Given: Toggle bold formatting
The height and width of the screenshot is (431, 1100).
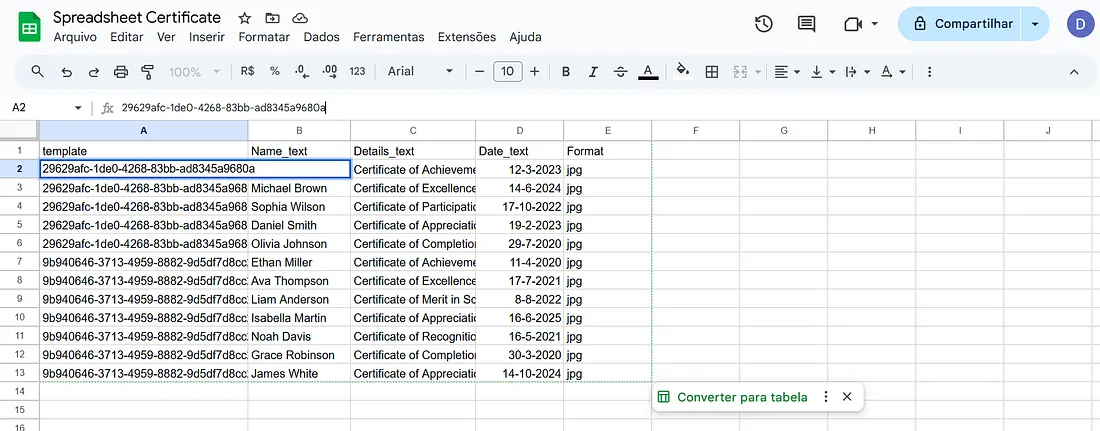Looking at the screenshot, I should tap(565, 72).
